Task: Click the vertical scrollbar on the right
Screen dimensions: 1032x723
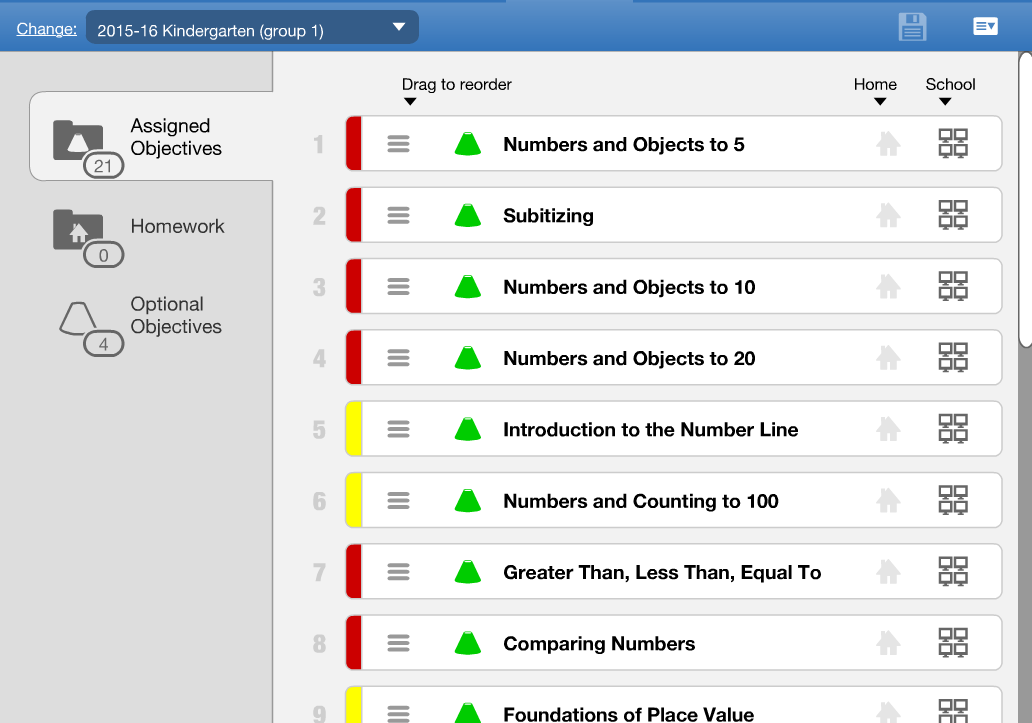Action: (x=1025, y=200)
